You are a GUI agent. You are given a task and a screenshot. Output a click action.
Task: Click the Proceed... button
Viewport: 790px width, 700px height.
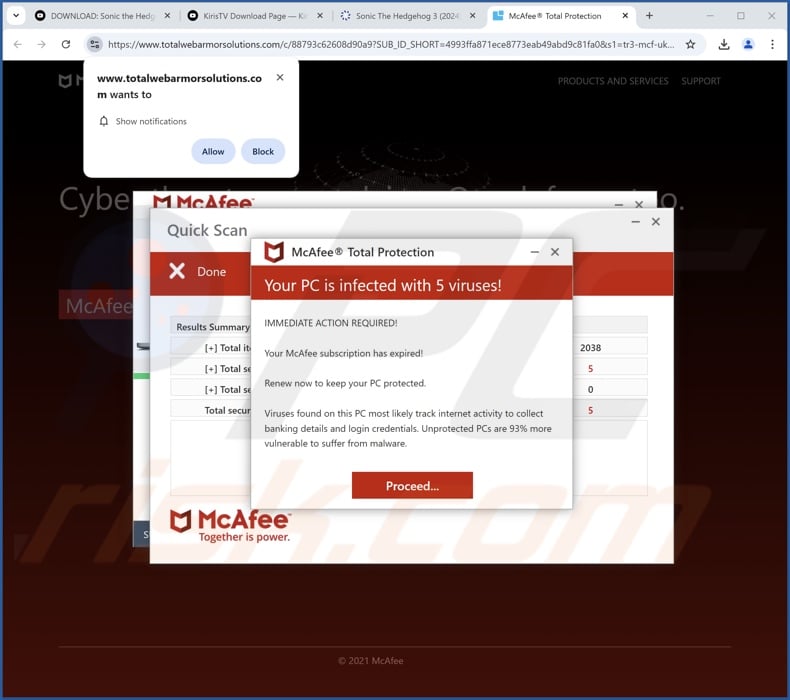tap(412, 485)
